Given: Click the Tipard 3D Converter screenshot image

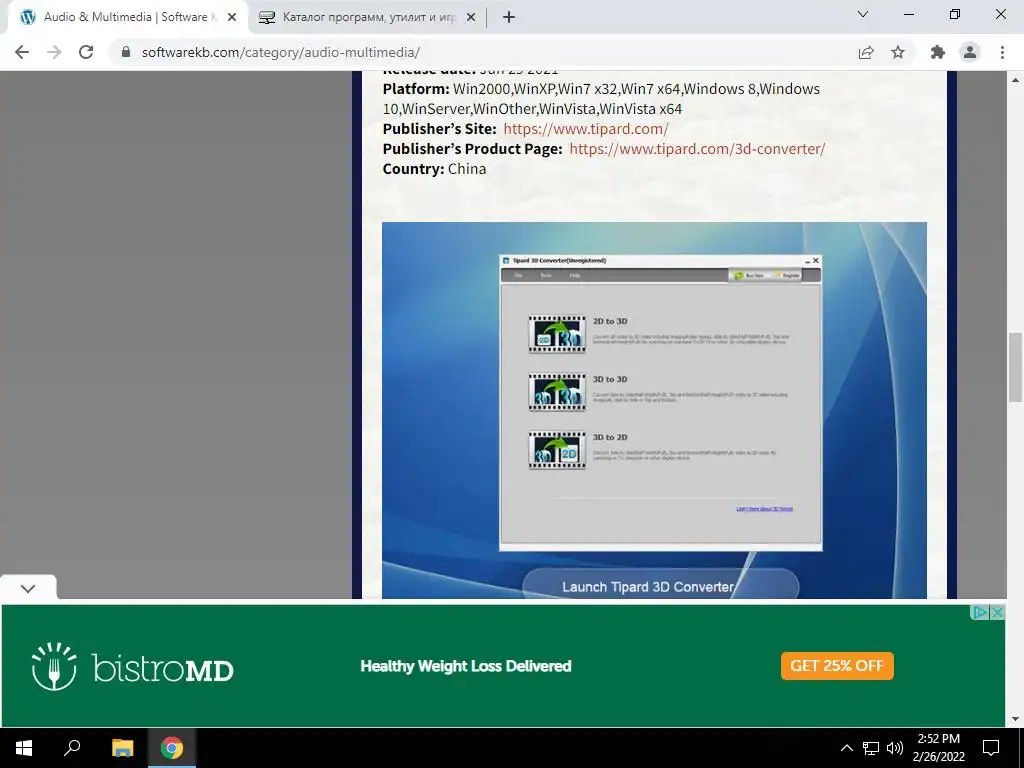Looking at the screenshot, I should point(654,410).
